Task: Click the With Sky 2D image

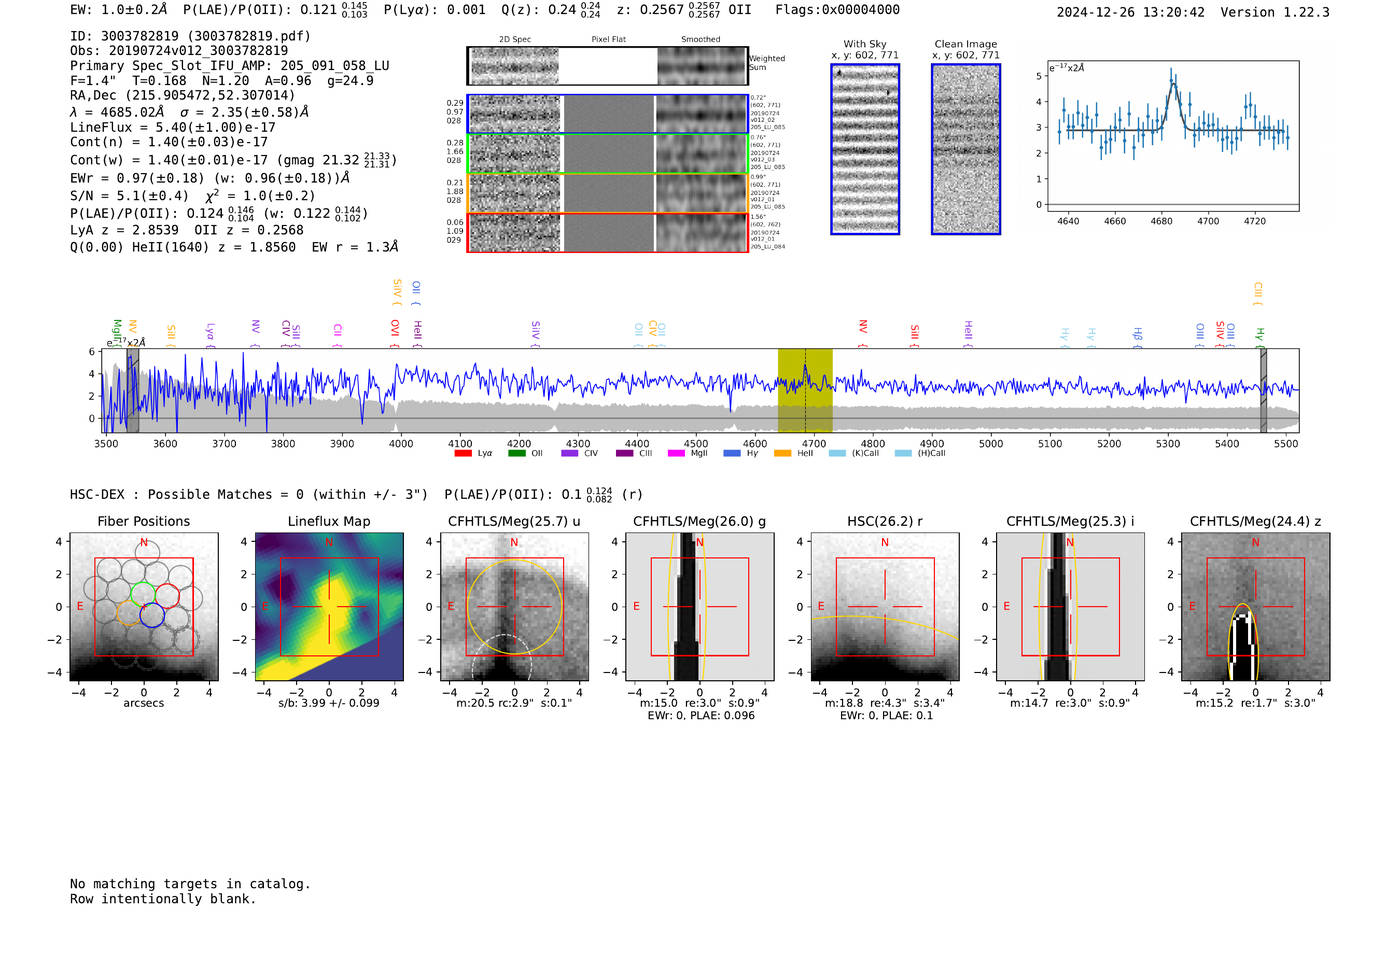Action: point(865,149)
